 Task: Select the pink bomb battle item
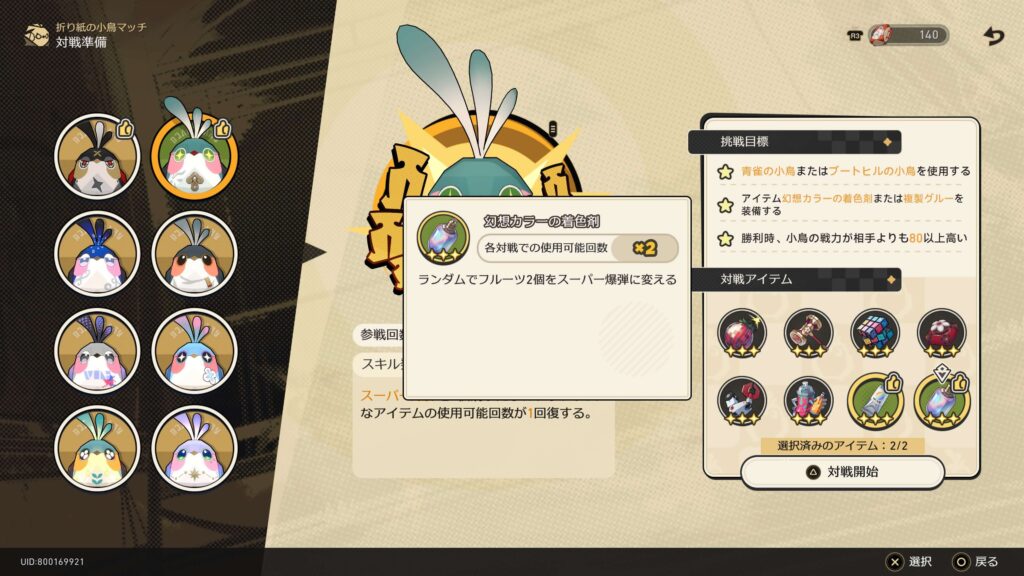coord(742,333)
